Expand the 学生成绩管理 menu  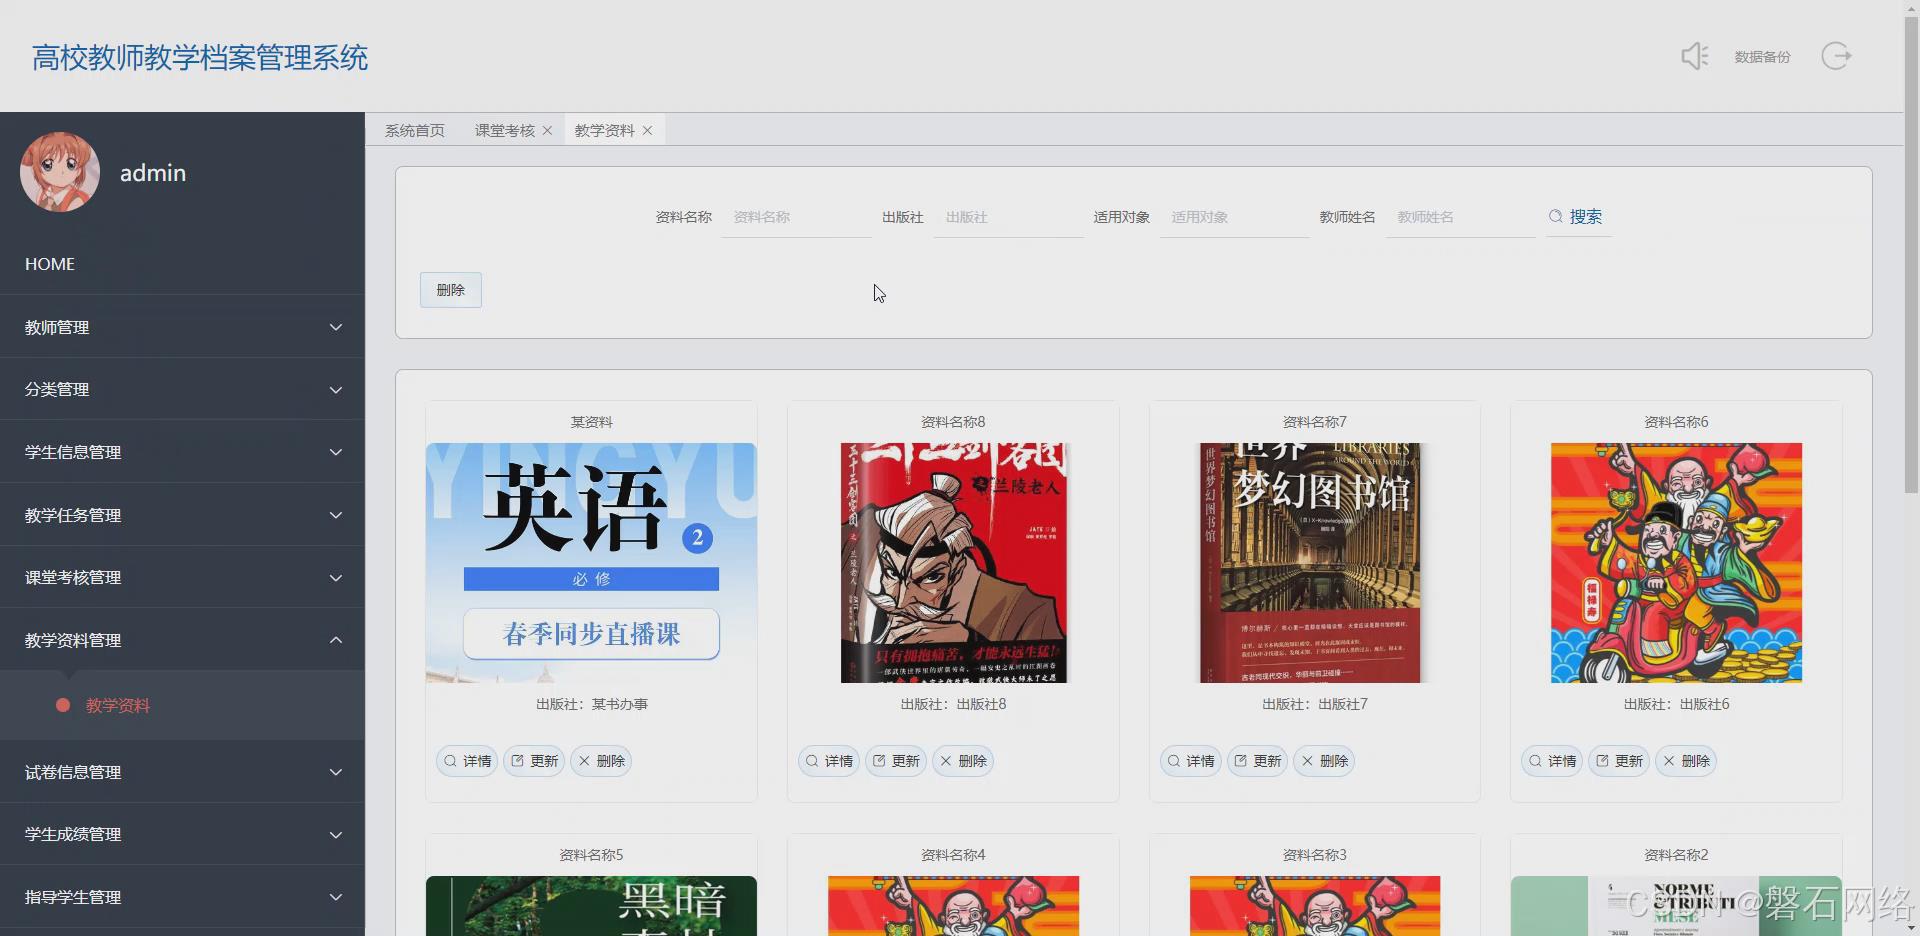coord(182,834)
